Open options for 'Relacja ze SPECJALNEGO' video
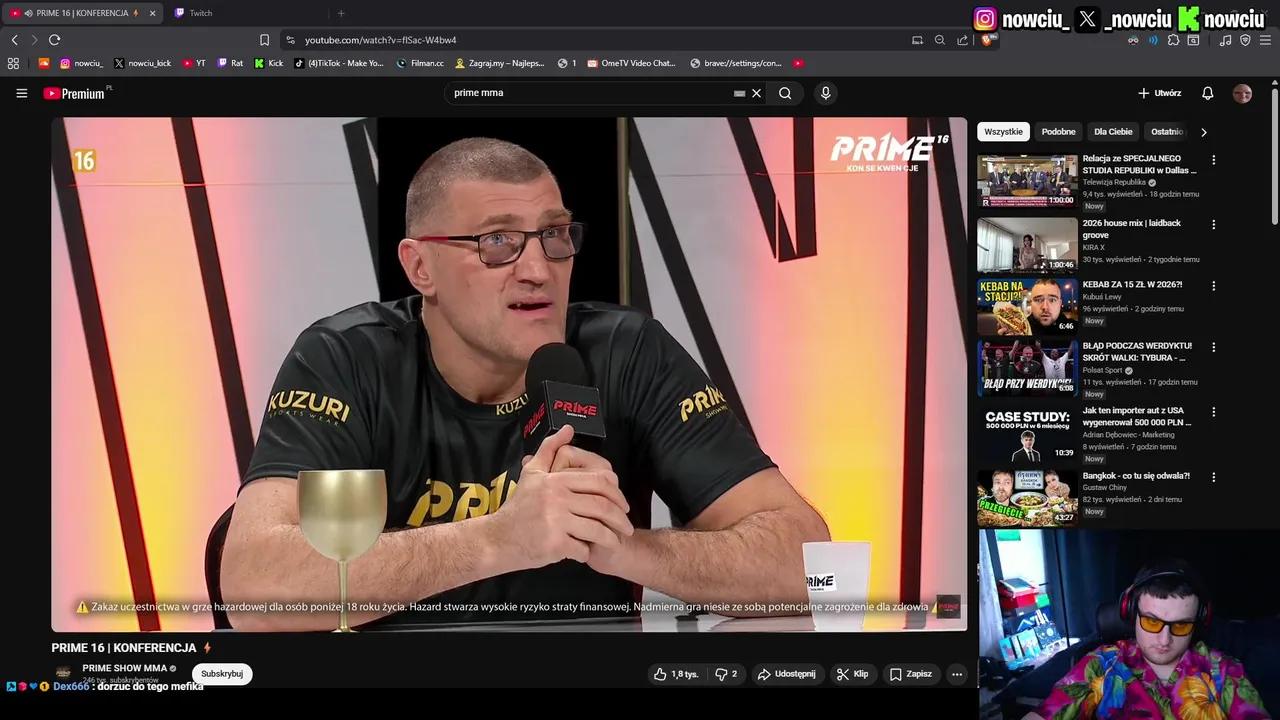 [1213, 160]
